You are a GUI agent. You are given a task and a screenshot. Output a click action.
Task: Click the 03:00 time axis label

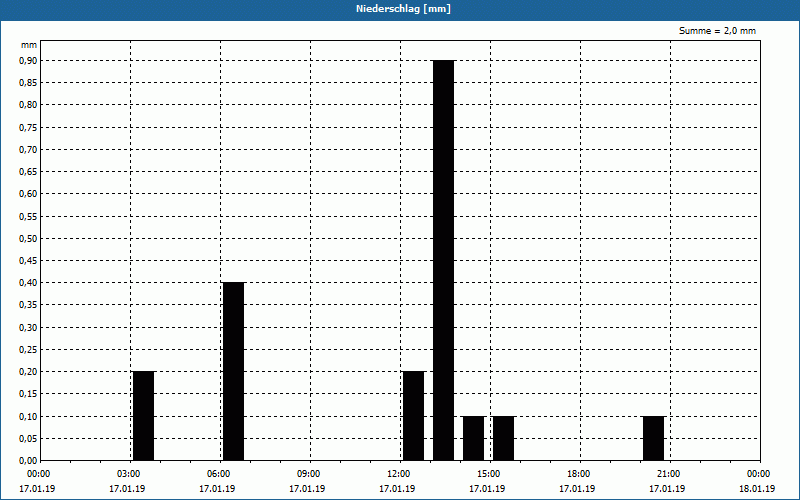click(x=127, y=474)
